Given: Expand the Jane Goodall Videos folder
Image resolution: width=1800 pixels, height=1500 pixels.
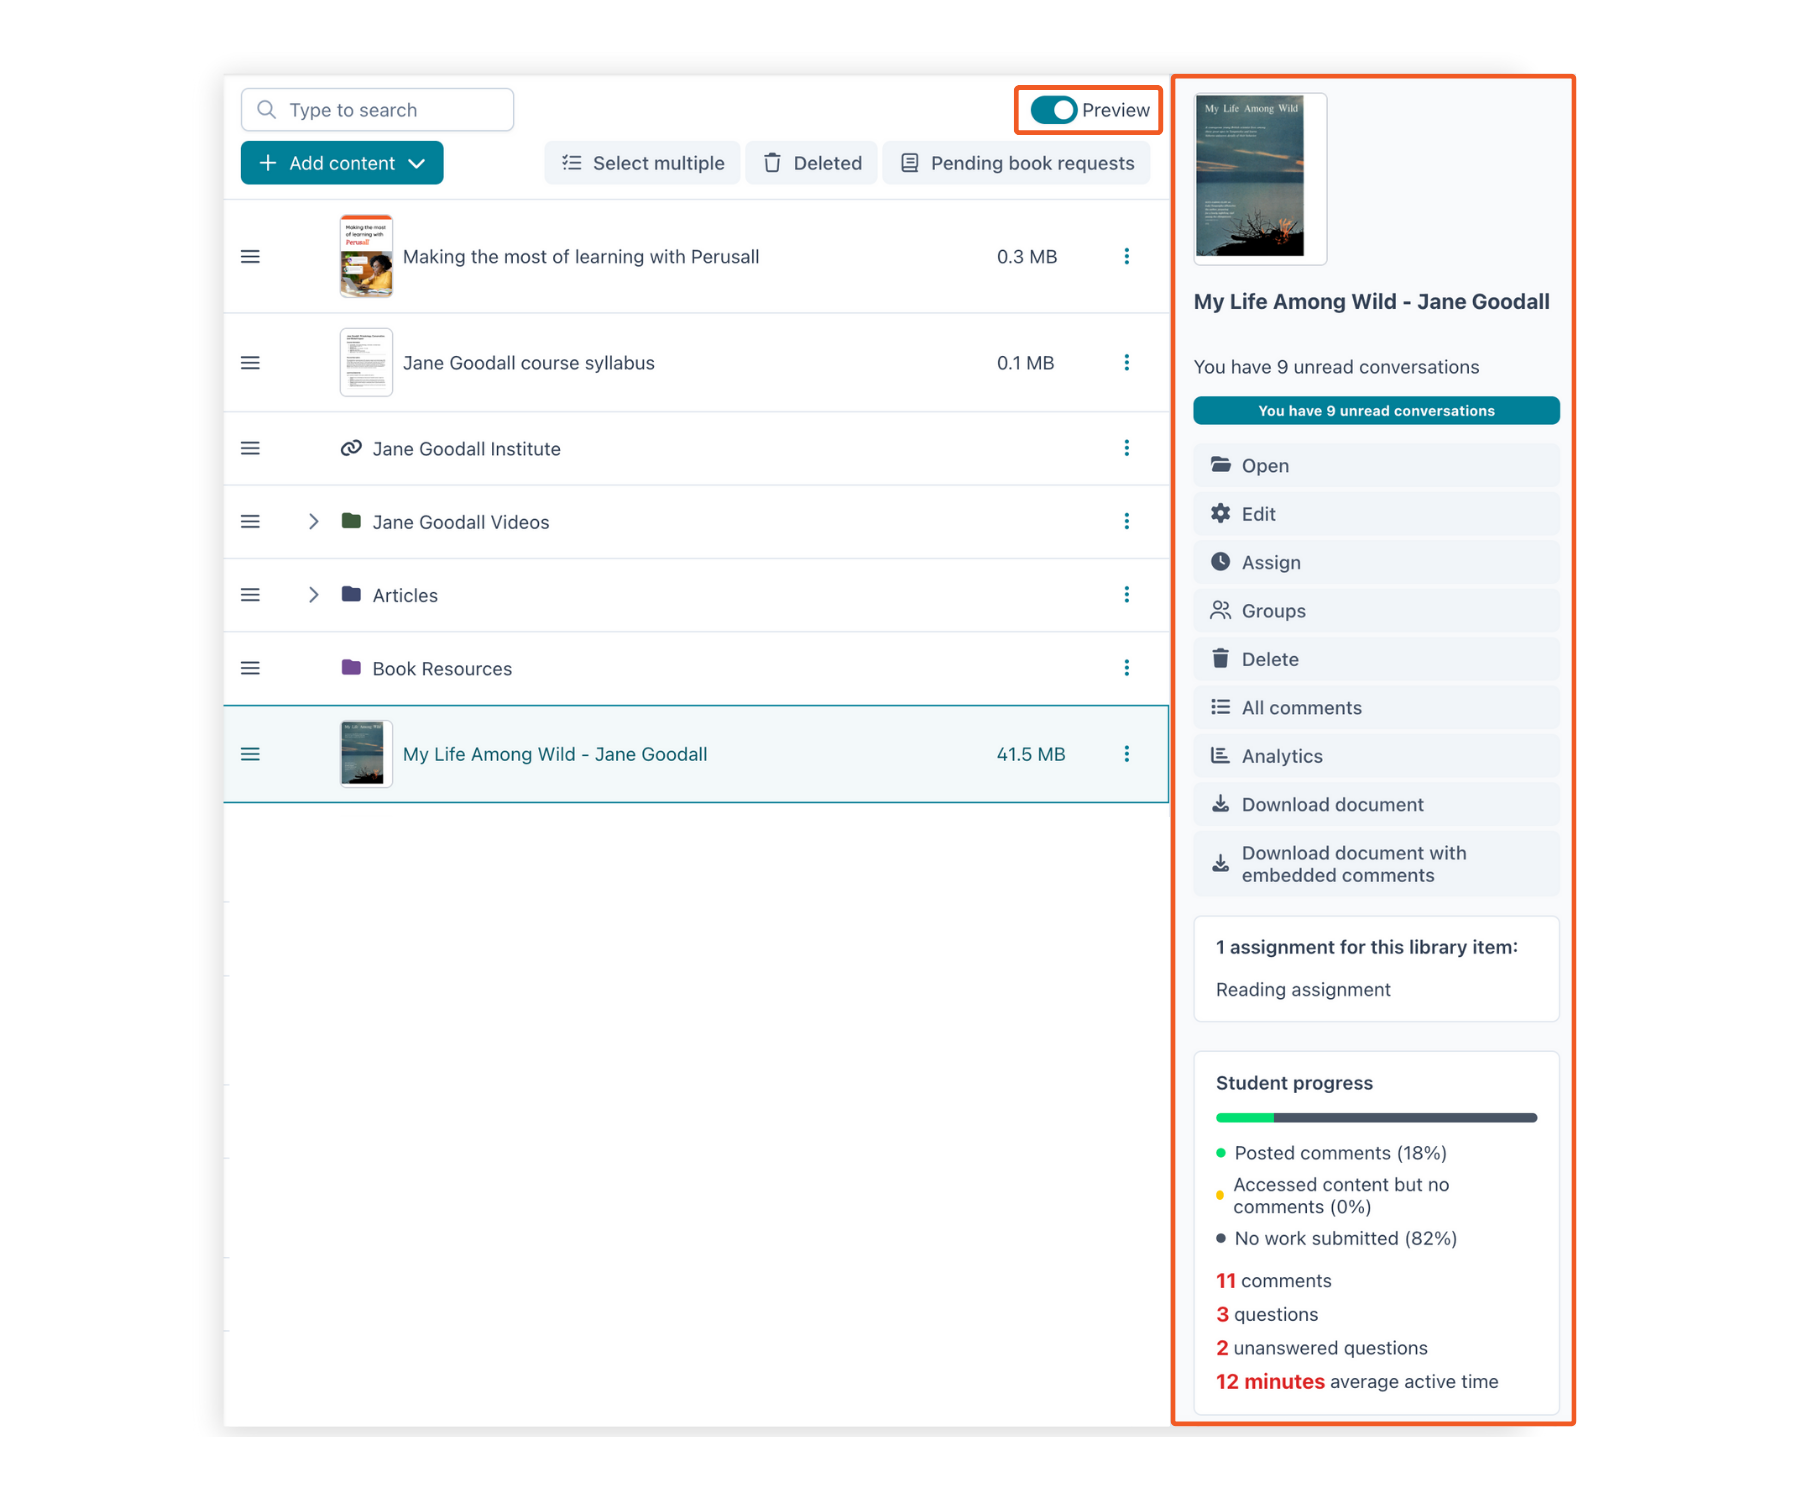Looking at the screenshot, I should click(x=313, y=521).
